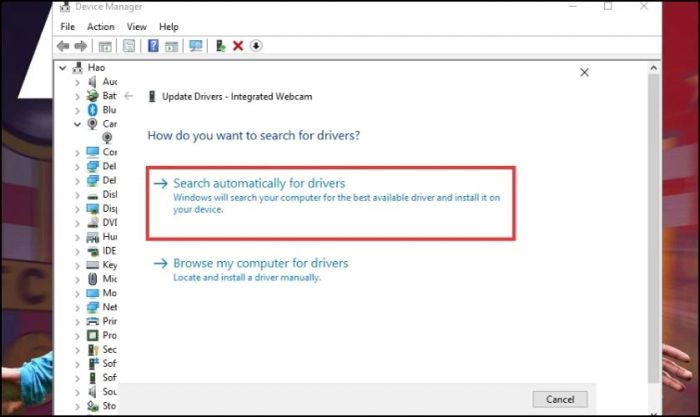Click the Back arrow in the toolbar

pyautogui.click(x=63, y=46)
